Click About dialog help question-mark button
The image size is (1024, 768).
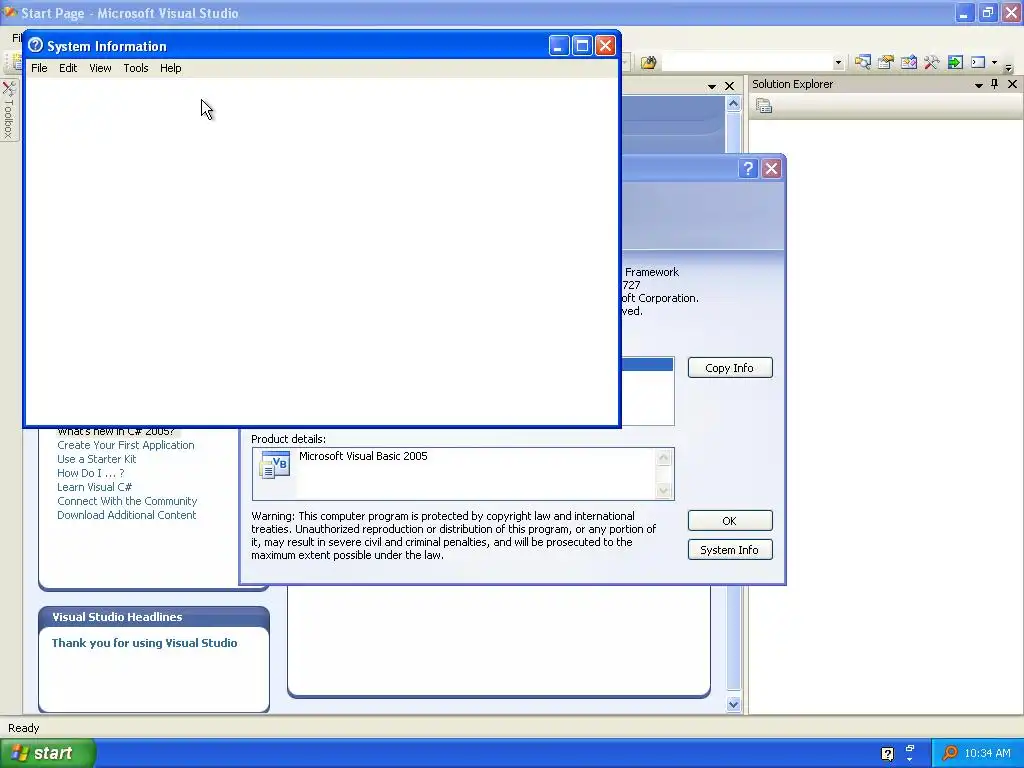[748, 168]
